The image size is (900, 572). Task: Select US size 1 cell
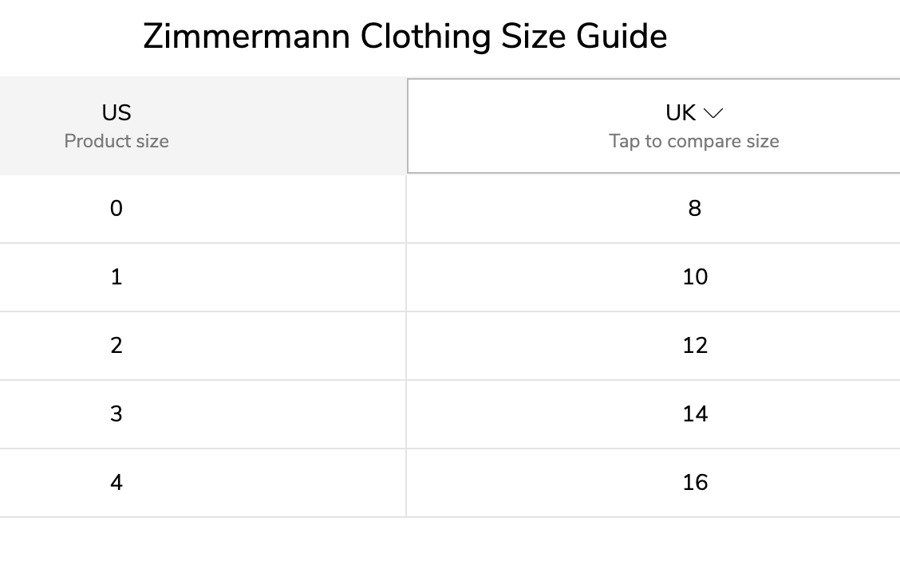203,278
